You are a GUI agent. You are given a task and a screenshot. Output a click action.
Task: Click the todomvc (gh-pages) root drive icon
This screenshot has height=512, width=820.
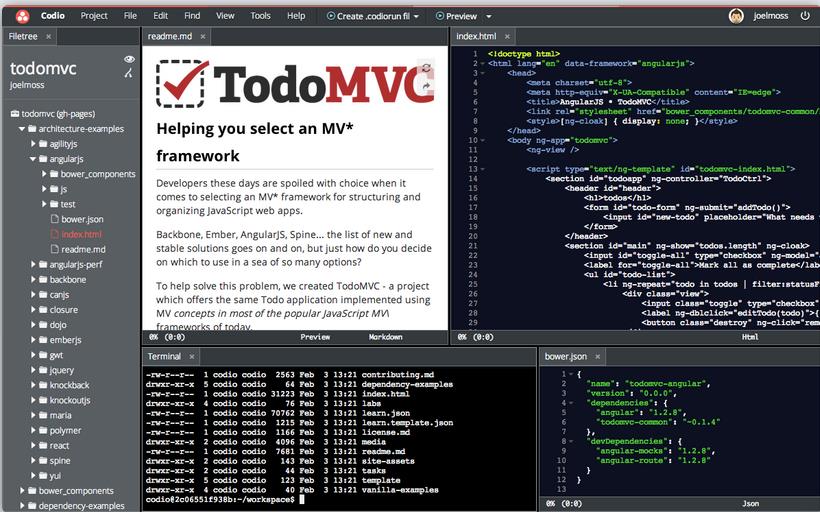15,113
